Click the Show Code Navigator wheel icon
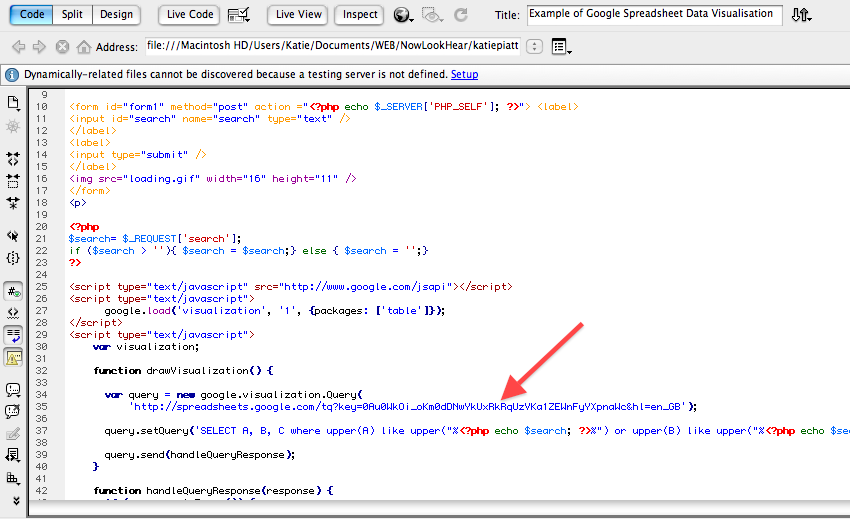Screen dimensions: 850x519 [13, 127]
